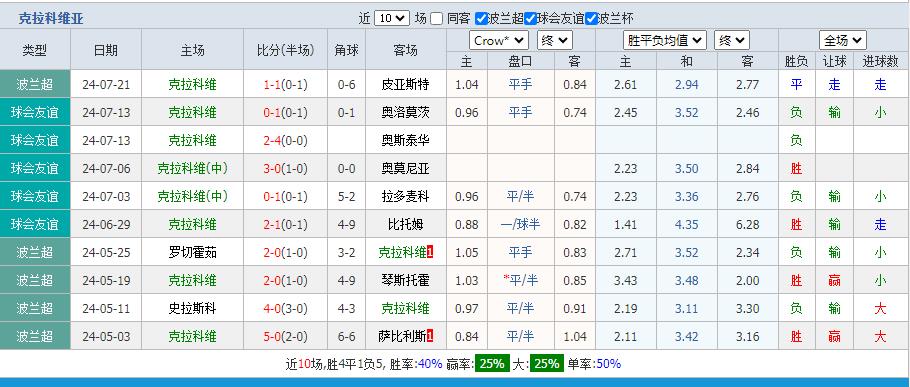Click the first green 25% win-rate badge
Viewport: 910px width, 387px height.
point(493,364)
